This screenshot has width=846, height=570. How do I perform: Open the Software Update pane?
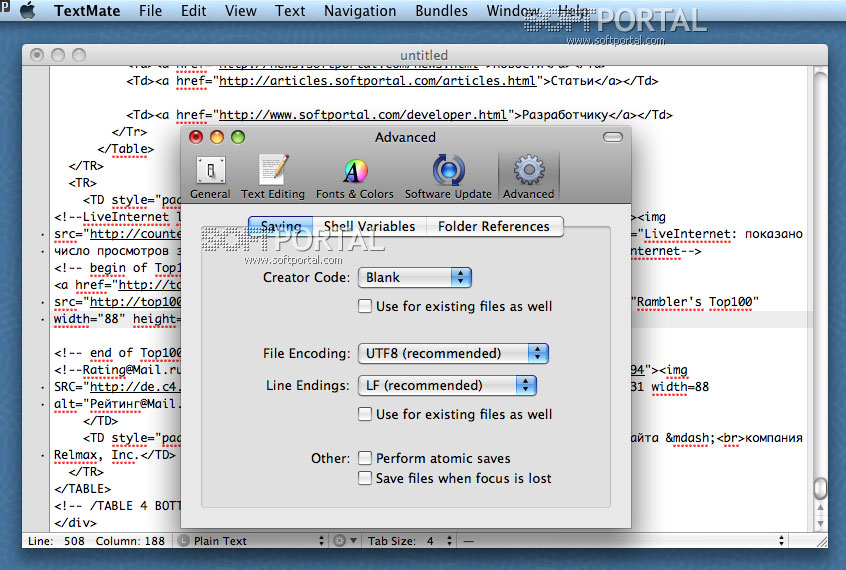point(448,178)
